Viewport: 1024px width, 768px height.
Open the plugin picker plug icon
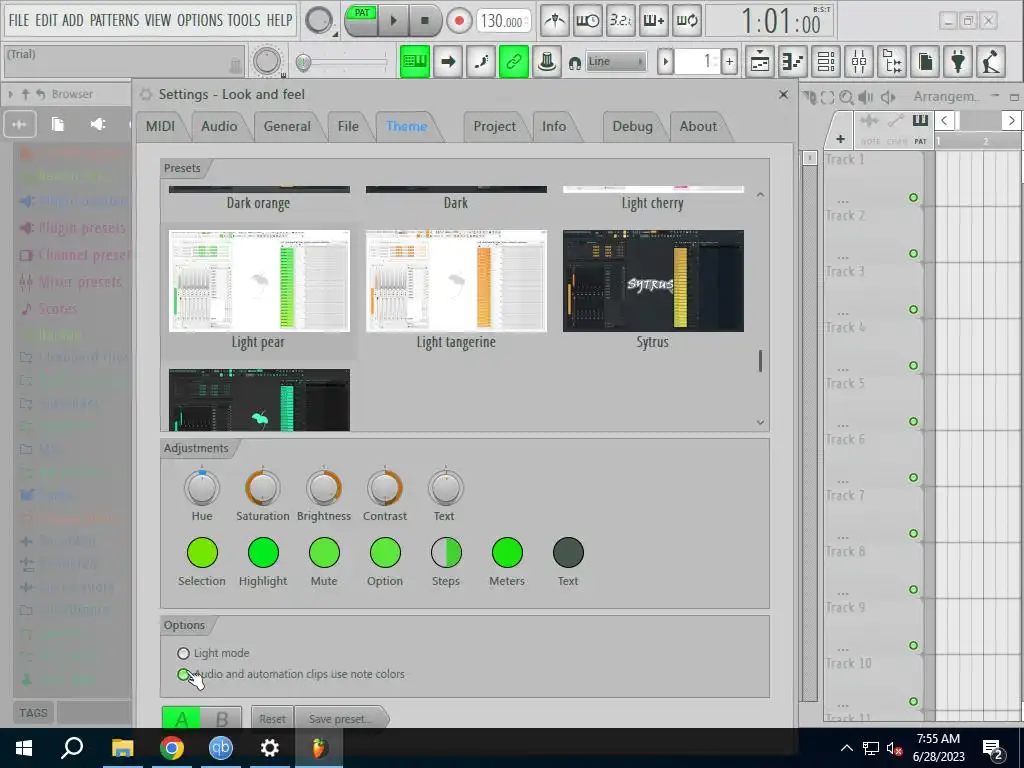pyautogui.click(x=958, y=61)
